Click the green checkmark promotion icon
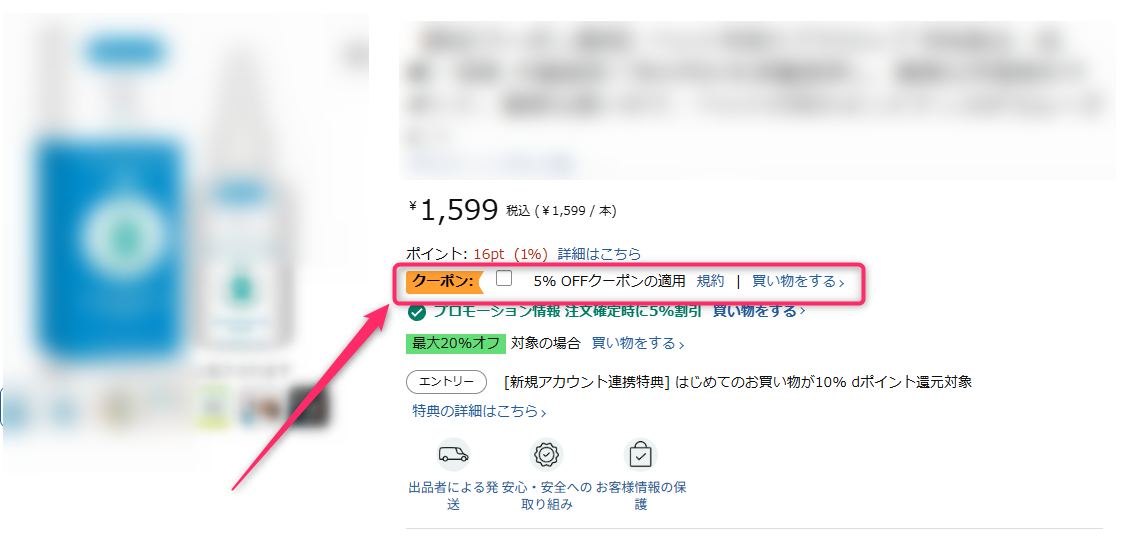 417,312
